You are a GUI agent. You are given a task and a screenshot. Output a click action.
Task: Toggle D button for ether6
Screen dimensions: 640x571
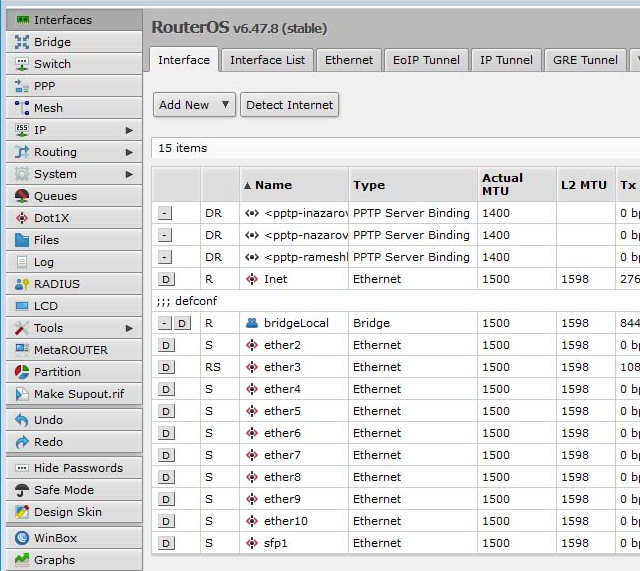(166, 434)
